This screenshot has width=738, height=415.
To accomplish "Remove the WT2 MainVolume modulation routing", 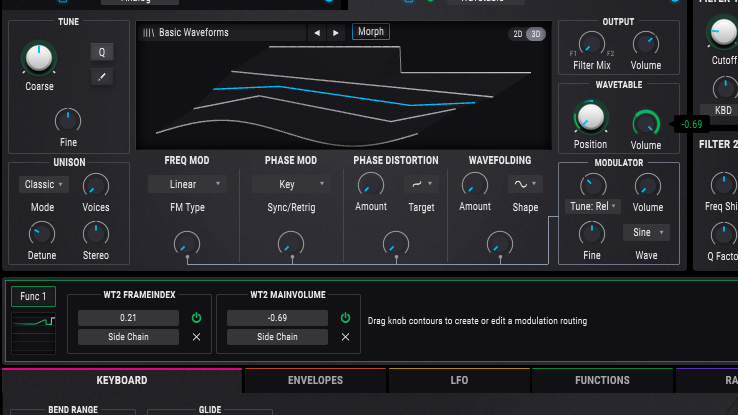I will pos(345,337).
